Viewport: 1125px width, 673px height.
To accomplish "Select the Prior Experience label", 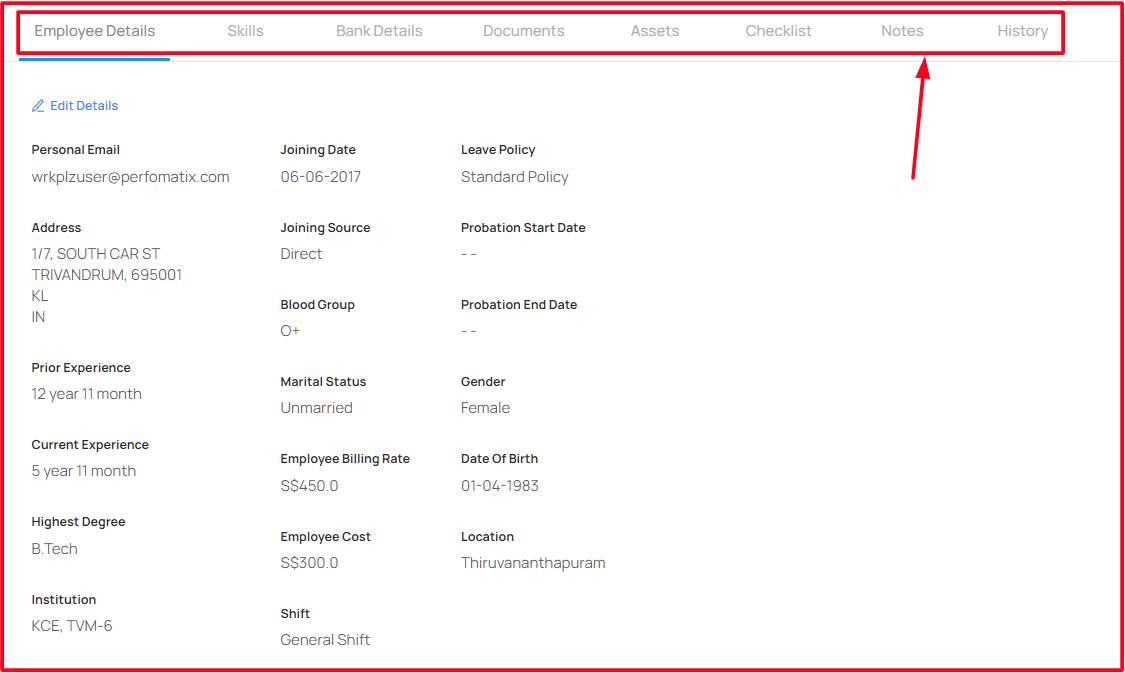I will point(81,368).
